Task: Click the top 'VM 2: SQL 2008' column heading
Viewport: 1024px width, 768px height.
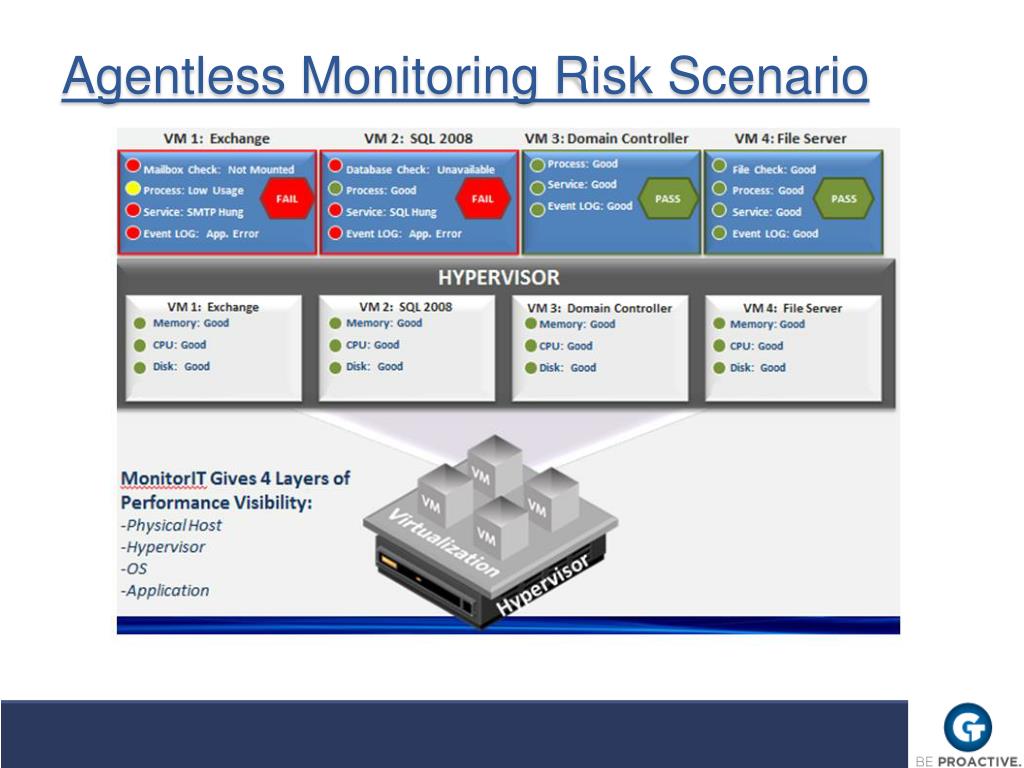Action: (x=418, y=138)
